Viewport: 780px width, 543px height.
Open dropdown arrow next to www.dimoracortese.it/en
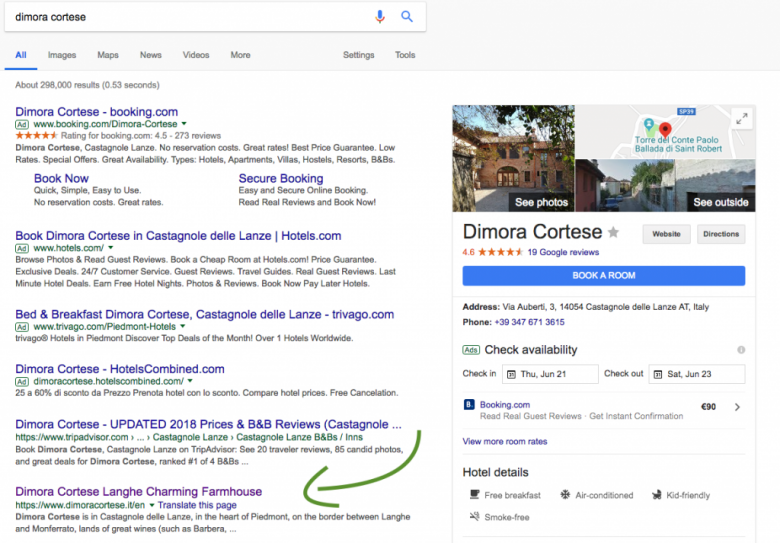coord(152,505)
